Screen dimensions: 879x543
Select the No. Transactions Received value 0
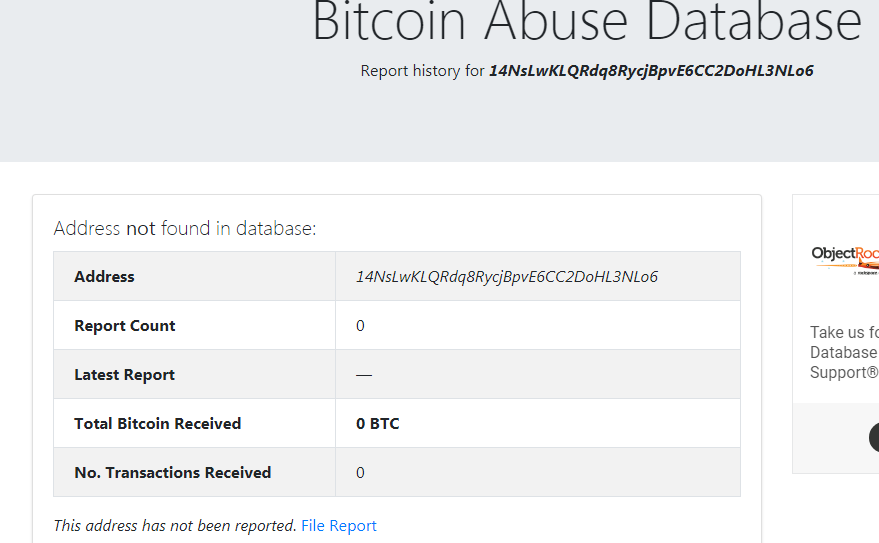(360, 472)
